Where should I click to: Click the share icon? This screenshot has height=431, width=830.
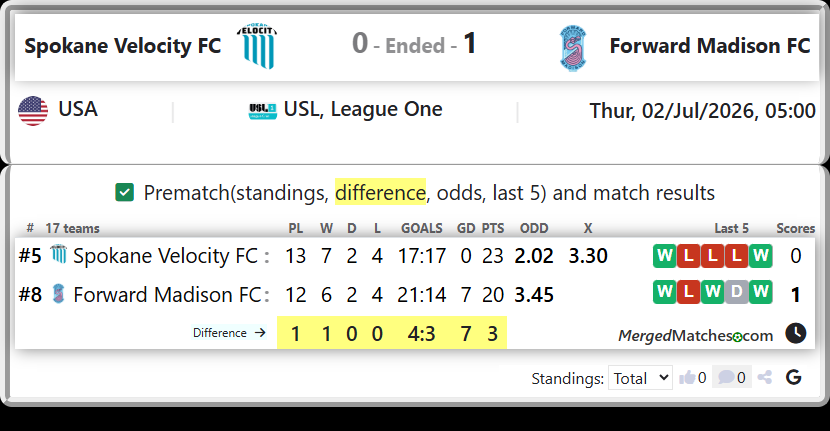pyautogui.click(x=764, y=378)
